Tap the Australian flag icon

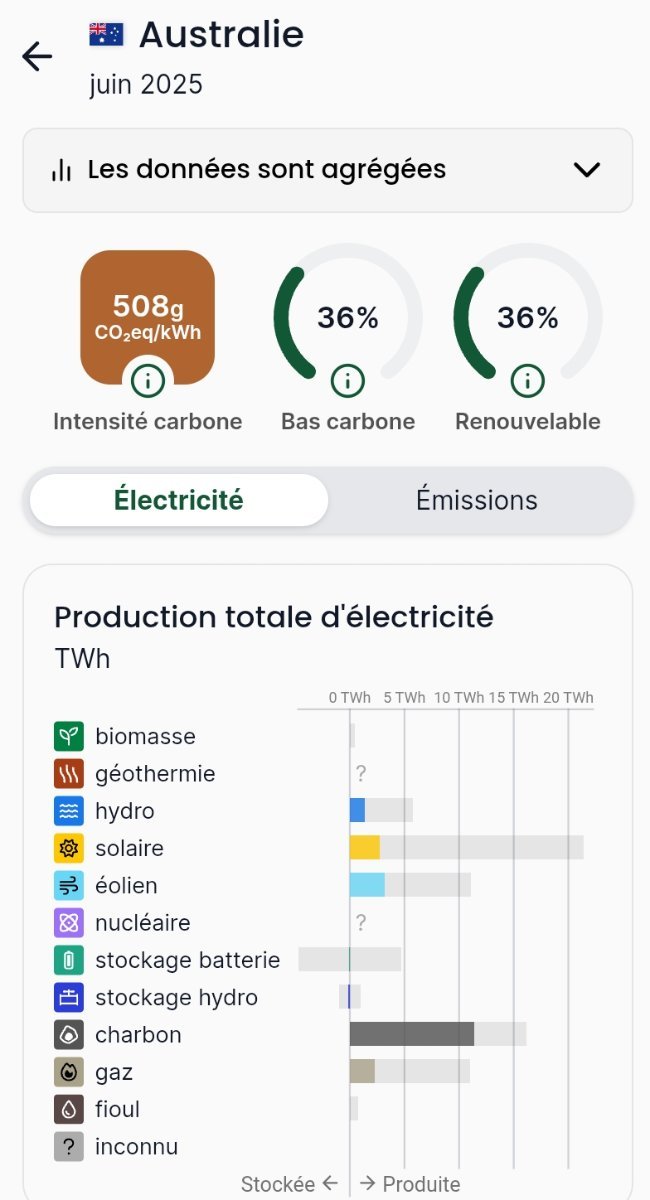click(x=106, y=35)
